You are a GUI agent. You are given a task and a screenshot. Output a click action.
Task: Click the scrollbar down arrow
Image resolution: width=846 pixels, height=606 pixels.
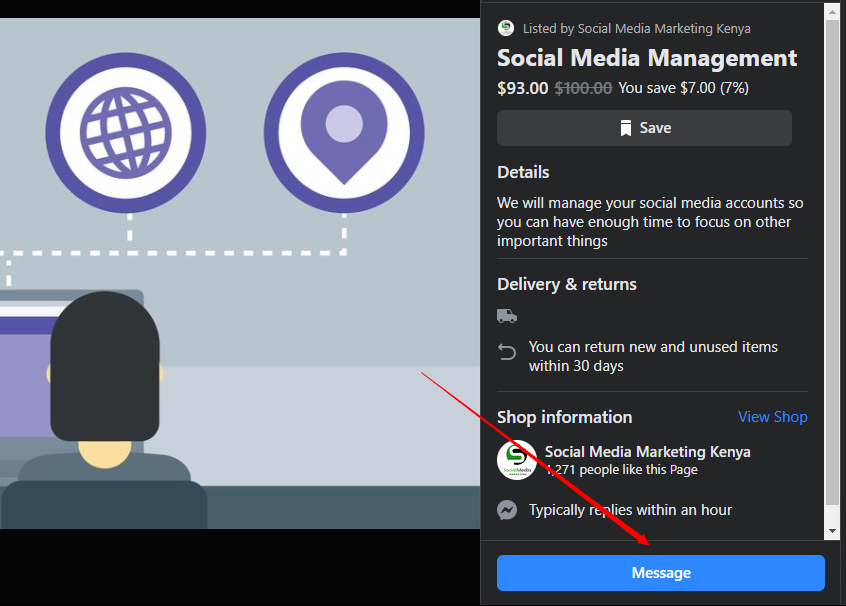832,531
